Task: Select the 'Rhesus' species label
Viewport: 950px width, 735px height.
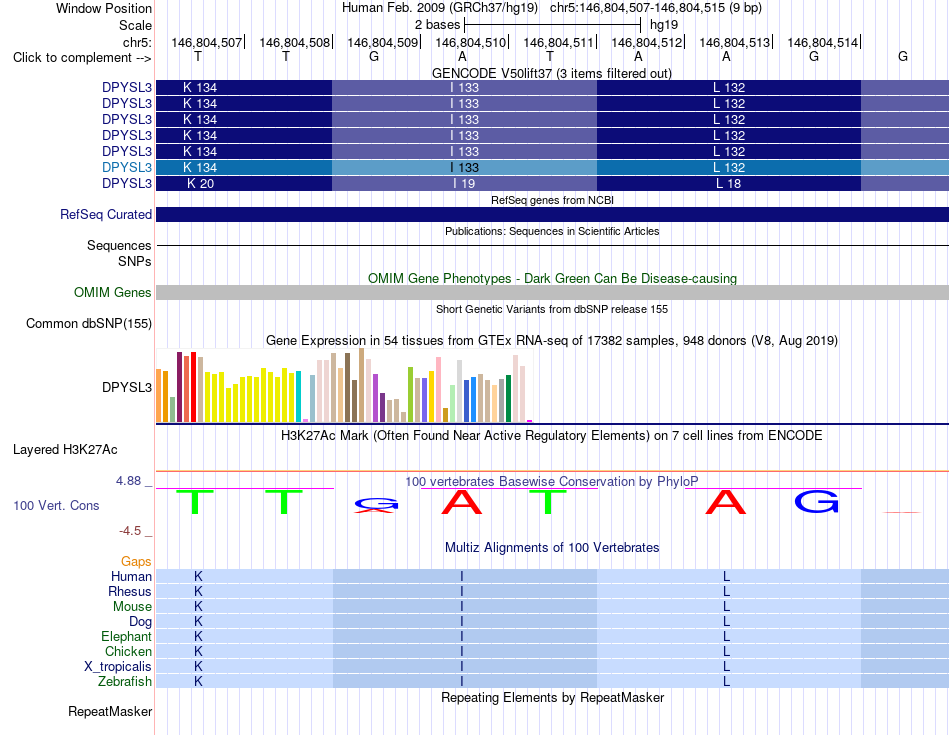Action: (130, 591)
